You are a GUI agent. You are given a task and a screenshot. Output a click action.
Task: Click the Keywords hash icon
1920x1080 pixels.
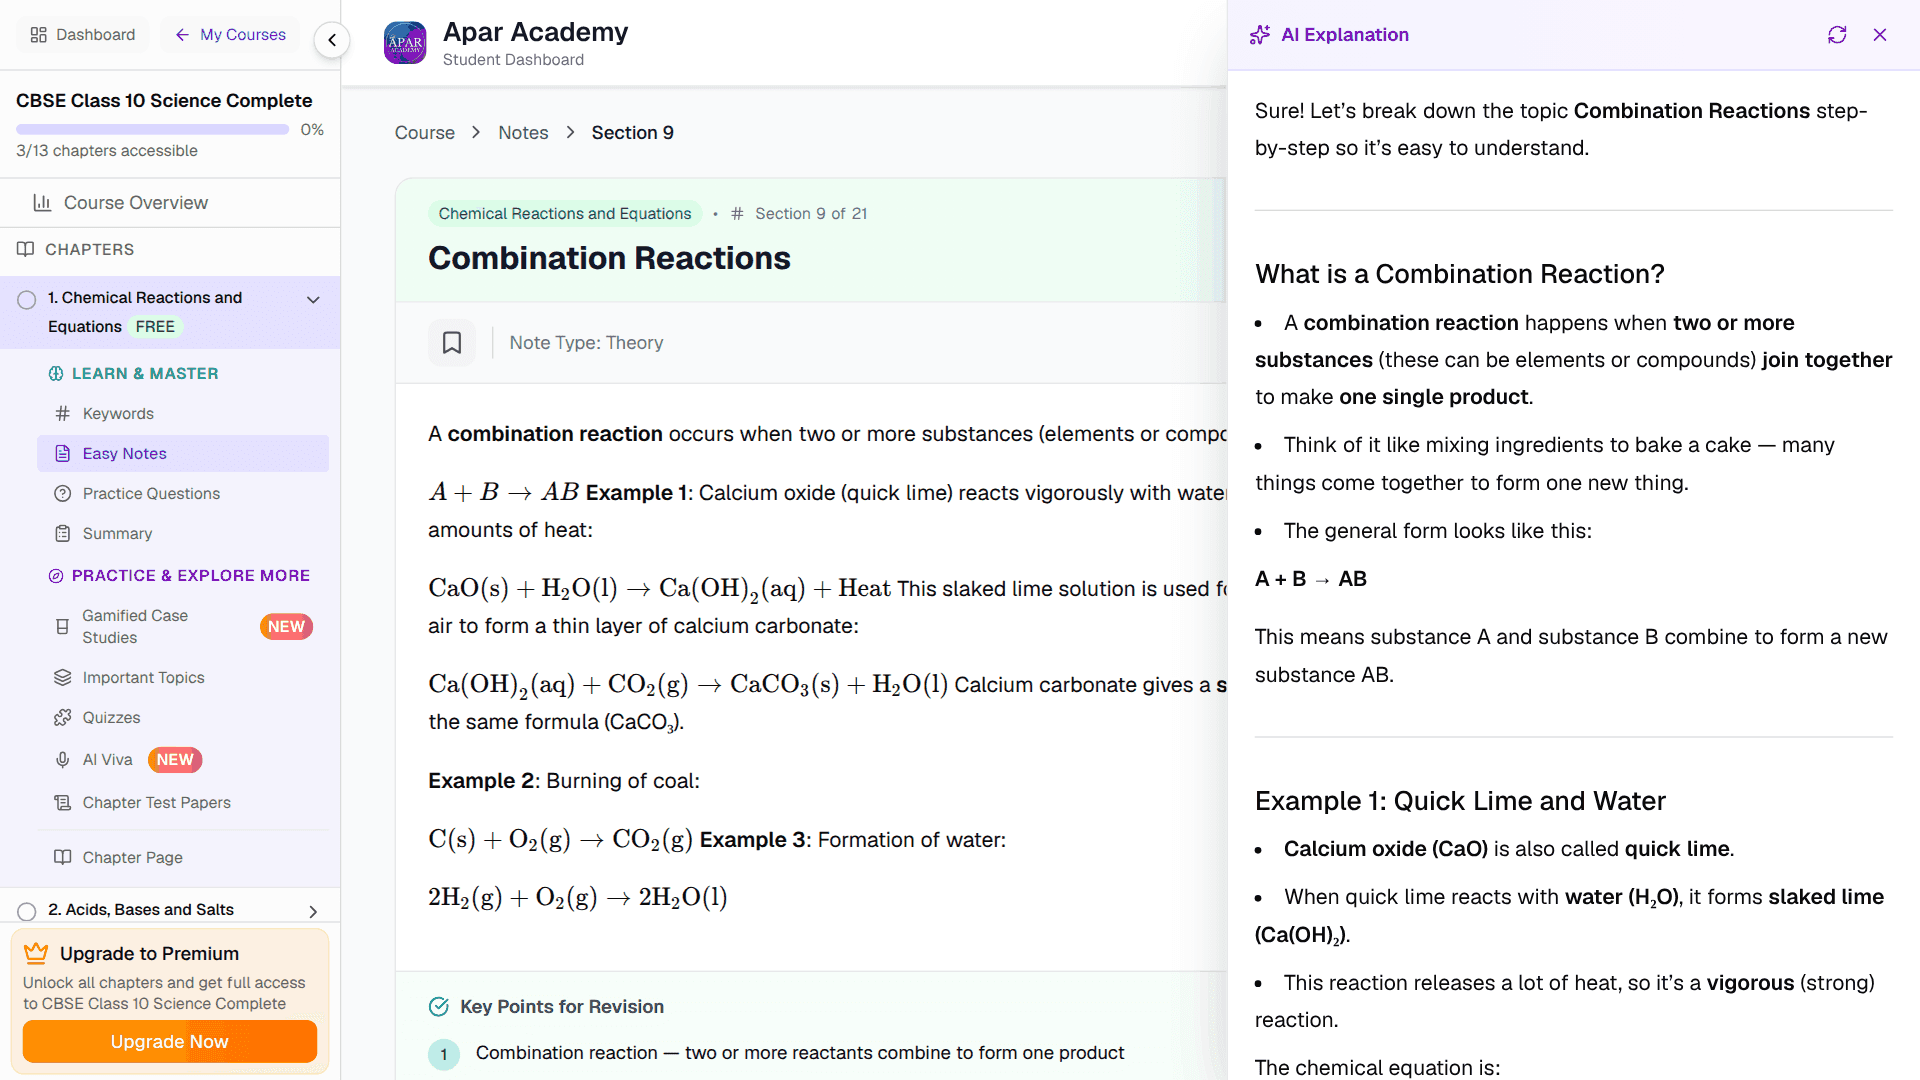62,414
